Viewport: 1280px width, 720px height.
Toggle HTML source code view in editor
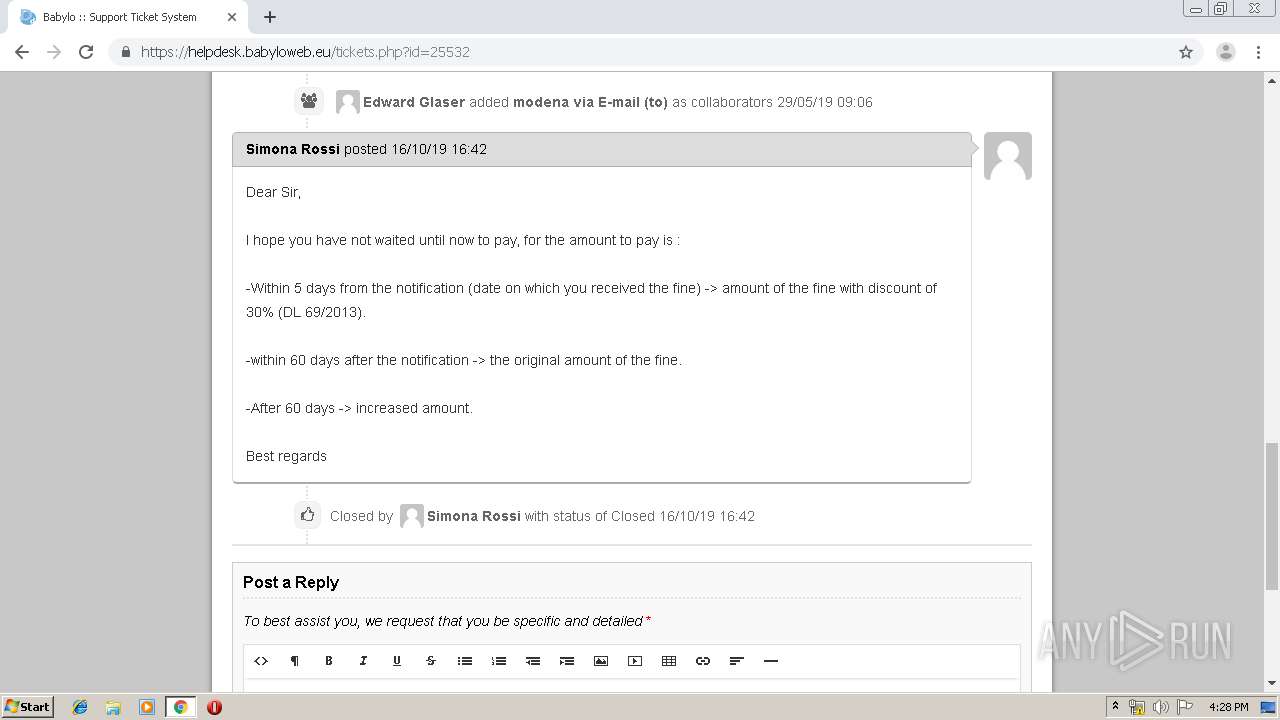(x=261, y=661)
